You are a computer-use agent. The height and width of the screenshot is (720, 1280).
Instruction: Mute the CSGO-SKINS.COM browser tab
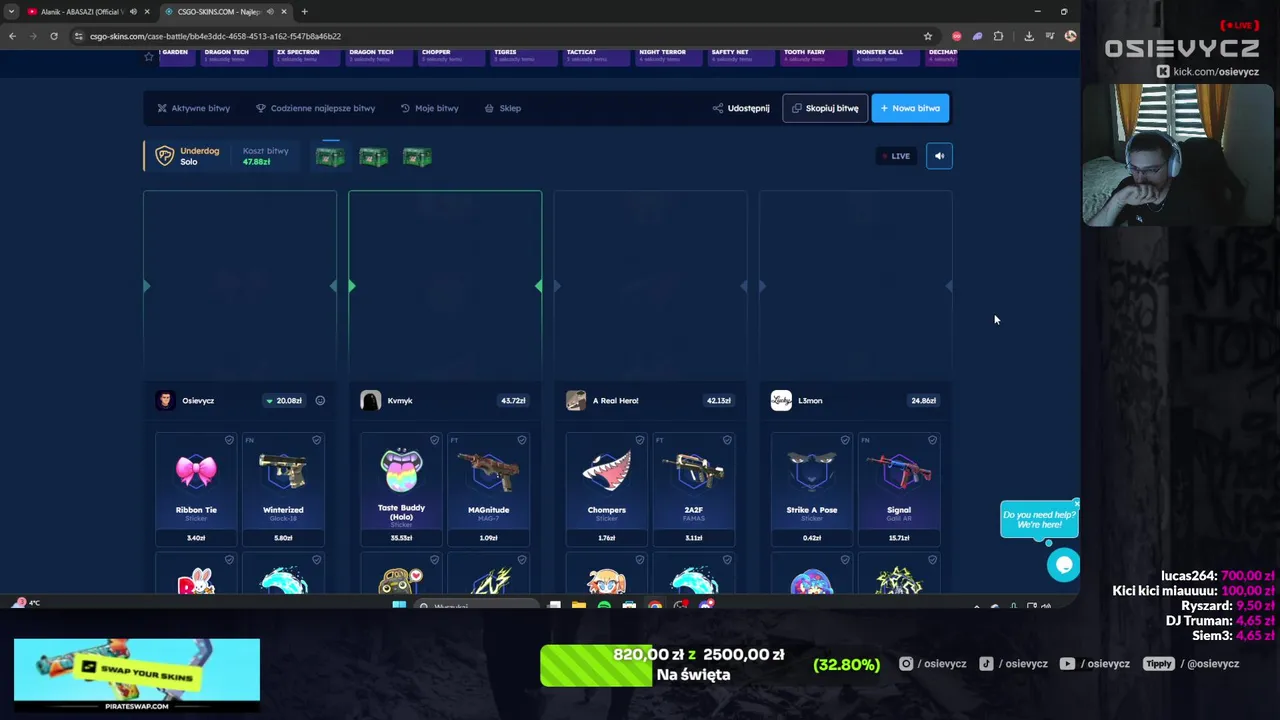(270, 12)
